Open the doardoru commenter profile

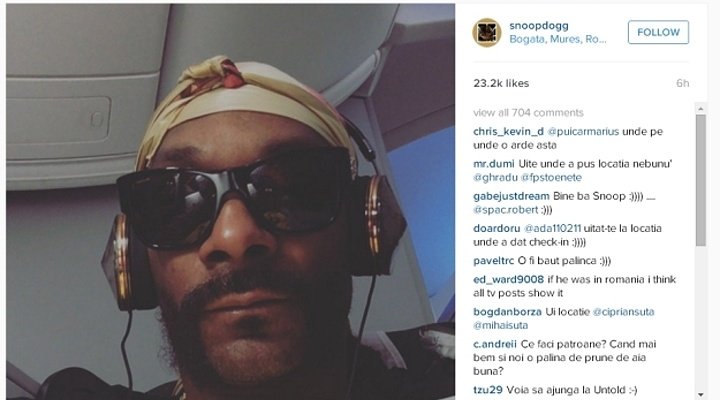point(496,228)
